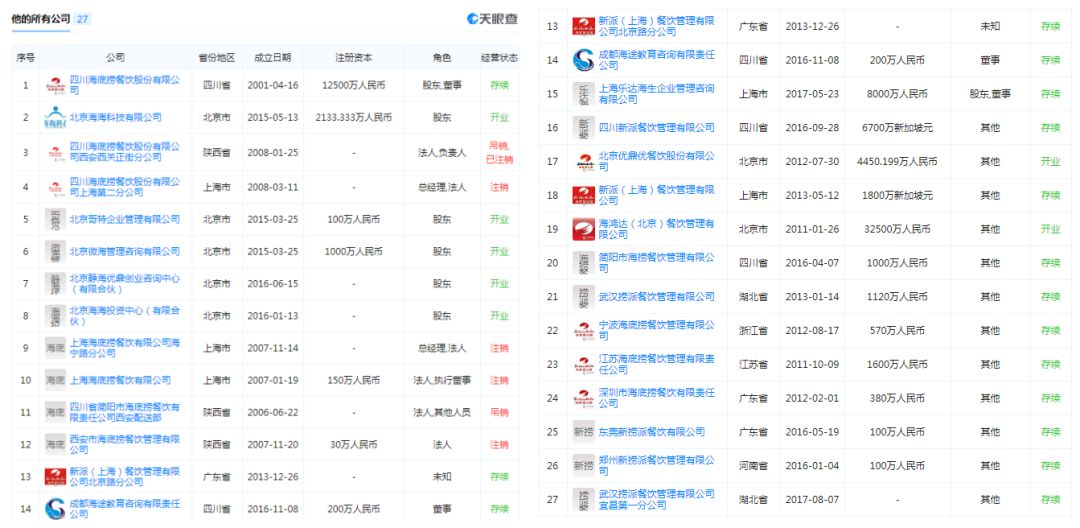Click the 深圳市海底捞餐饮 logo icon
Image resolution: width=1080 pixels, height=528 pixels.
tap(583, 398)
